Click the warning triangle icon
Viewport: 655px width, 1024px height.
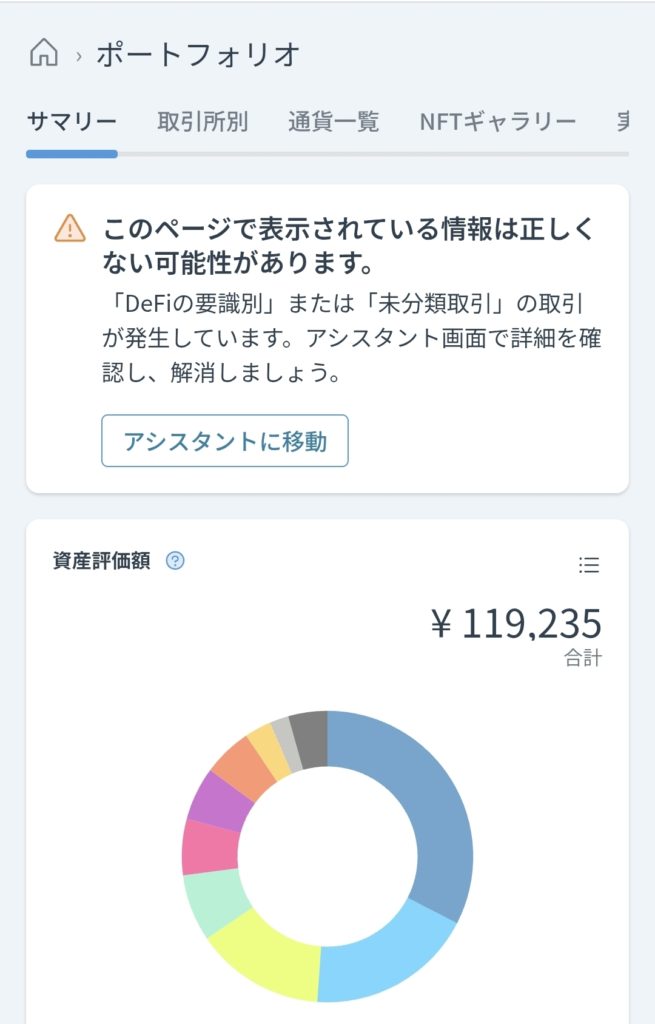[x=70, y=229]
